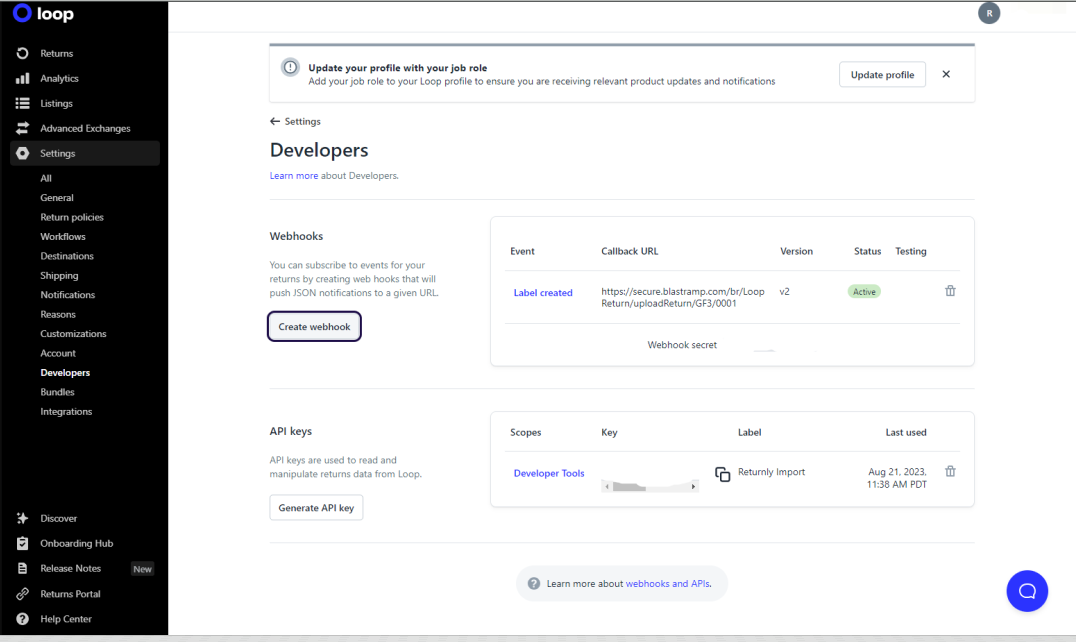The height and width of the screenshot is (642, 1076).
Task: Click the Returnly Import label
Action: coord(771,472)
